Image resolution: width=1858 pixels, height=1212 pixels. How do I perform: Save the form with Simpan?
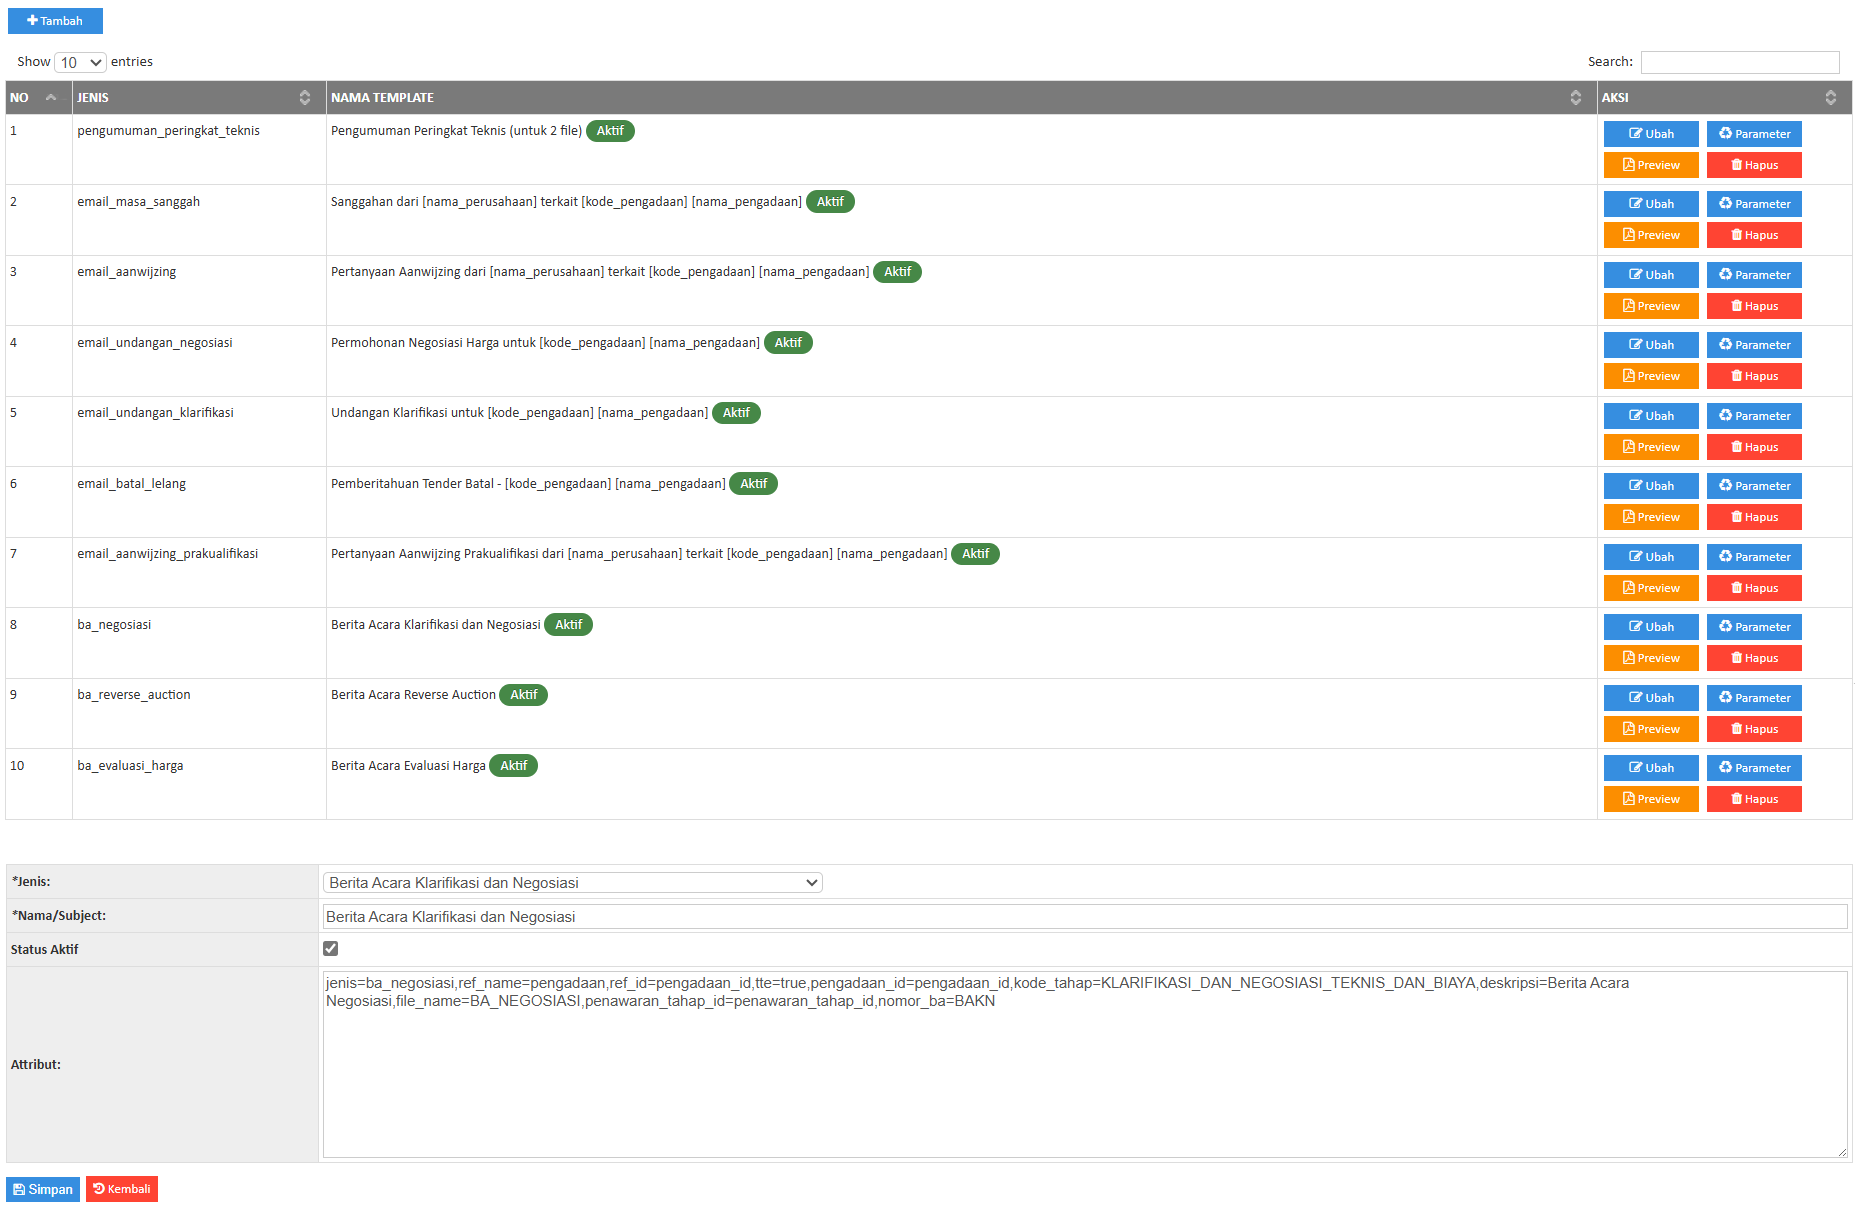[43, 1189]
